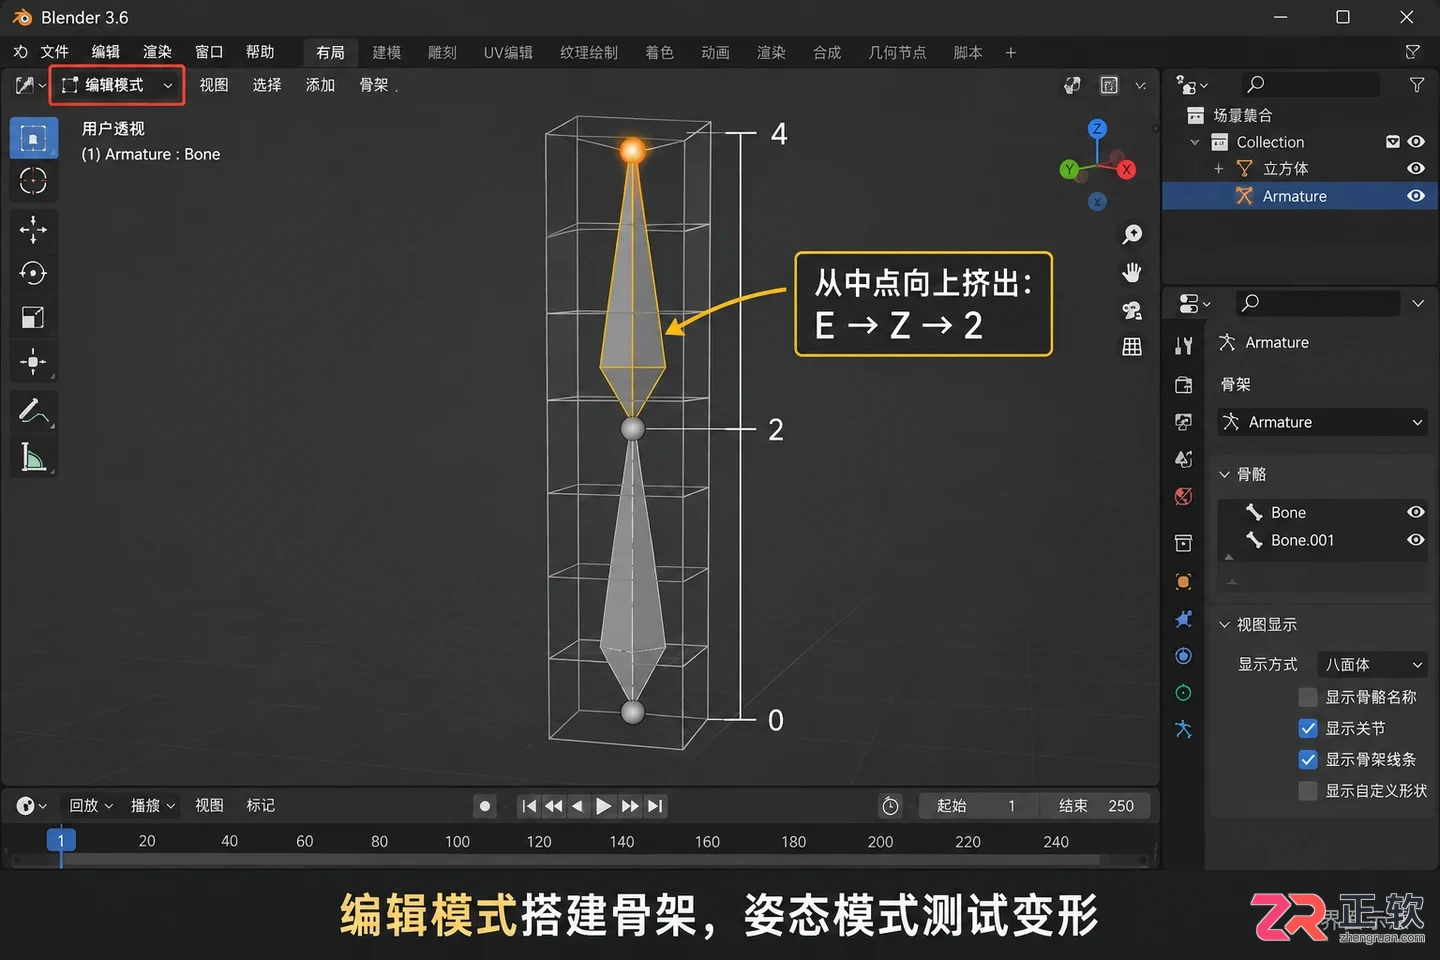The width and height of the screenshot is (1440, 960).
Task: Open the Scene properties tab
Action: (1184, 459)
